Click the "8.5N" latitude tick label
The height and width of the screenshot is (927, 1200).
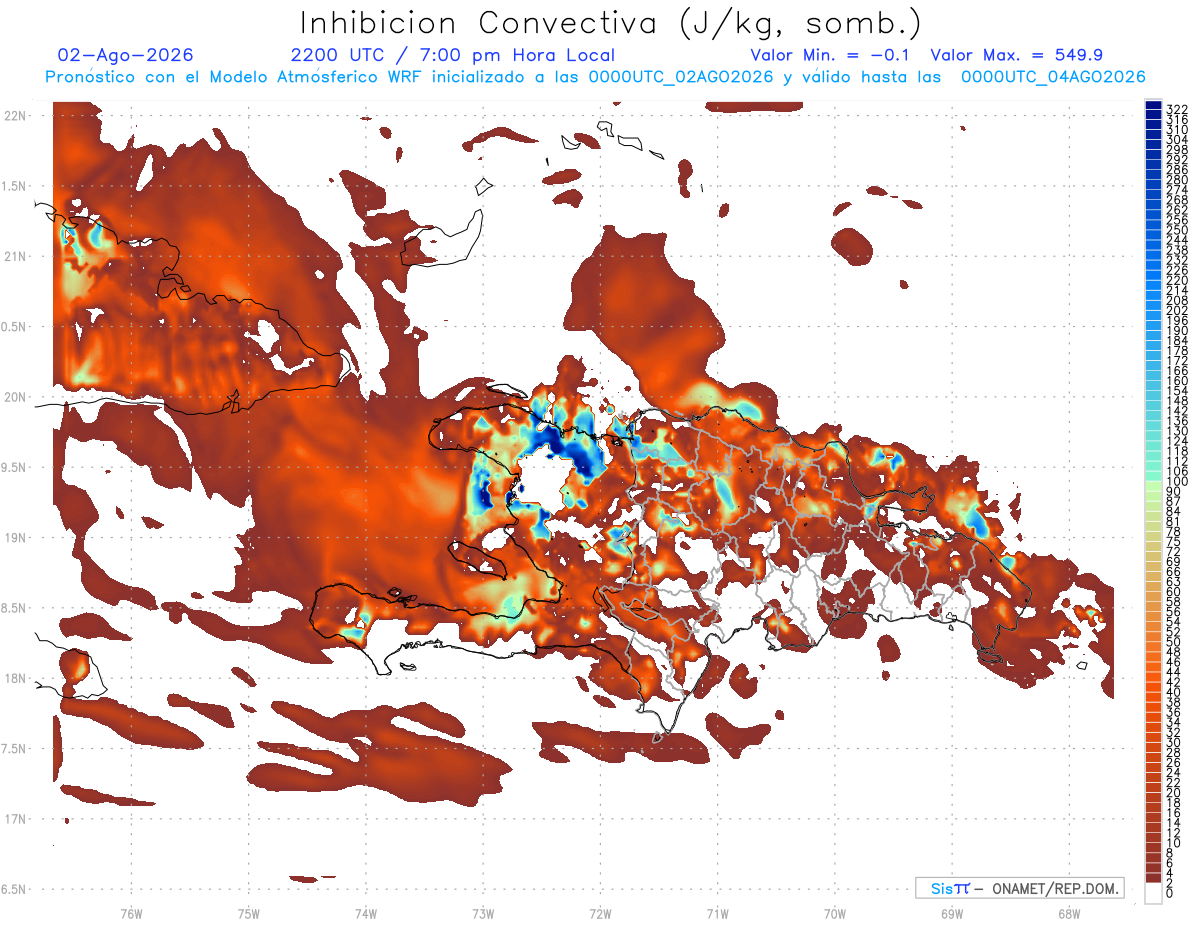(15, 608)
